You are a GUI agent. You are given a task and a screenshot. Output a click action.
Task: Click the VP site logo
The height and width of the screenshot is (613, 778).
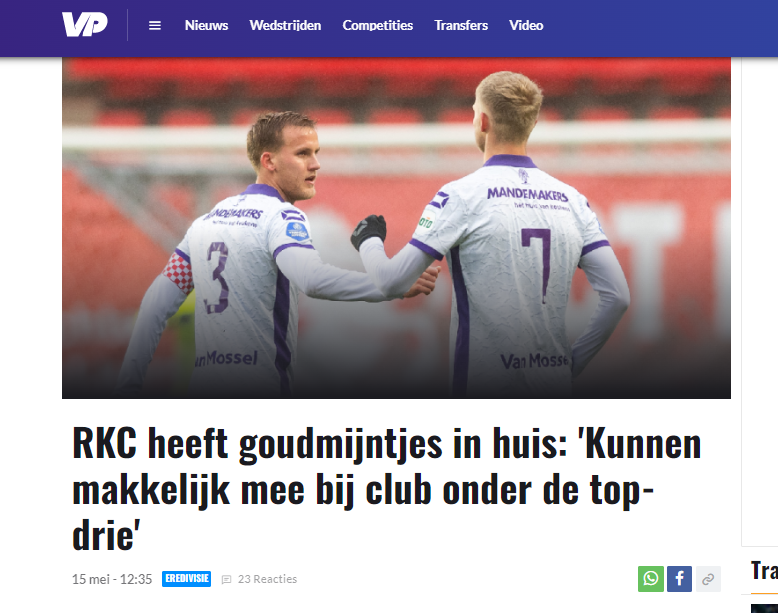[x=84, y=24]
